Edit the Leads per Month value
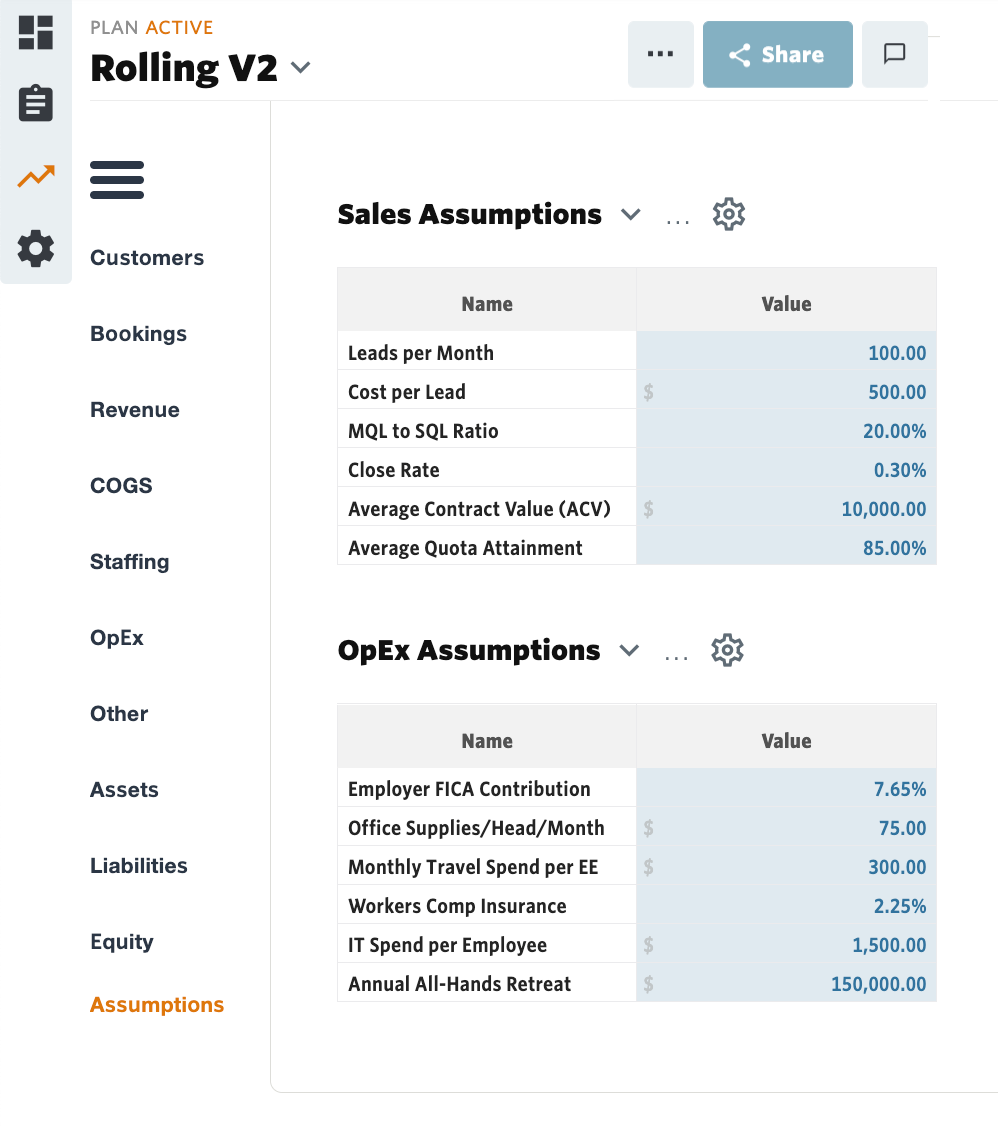The image size is (998, 1128). 786,353
